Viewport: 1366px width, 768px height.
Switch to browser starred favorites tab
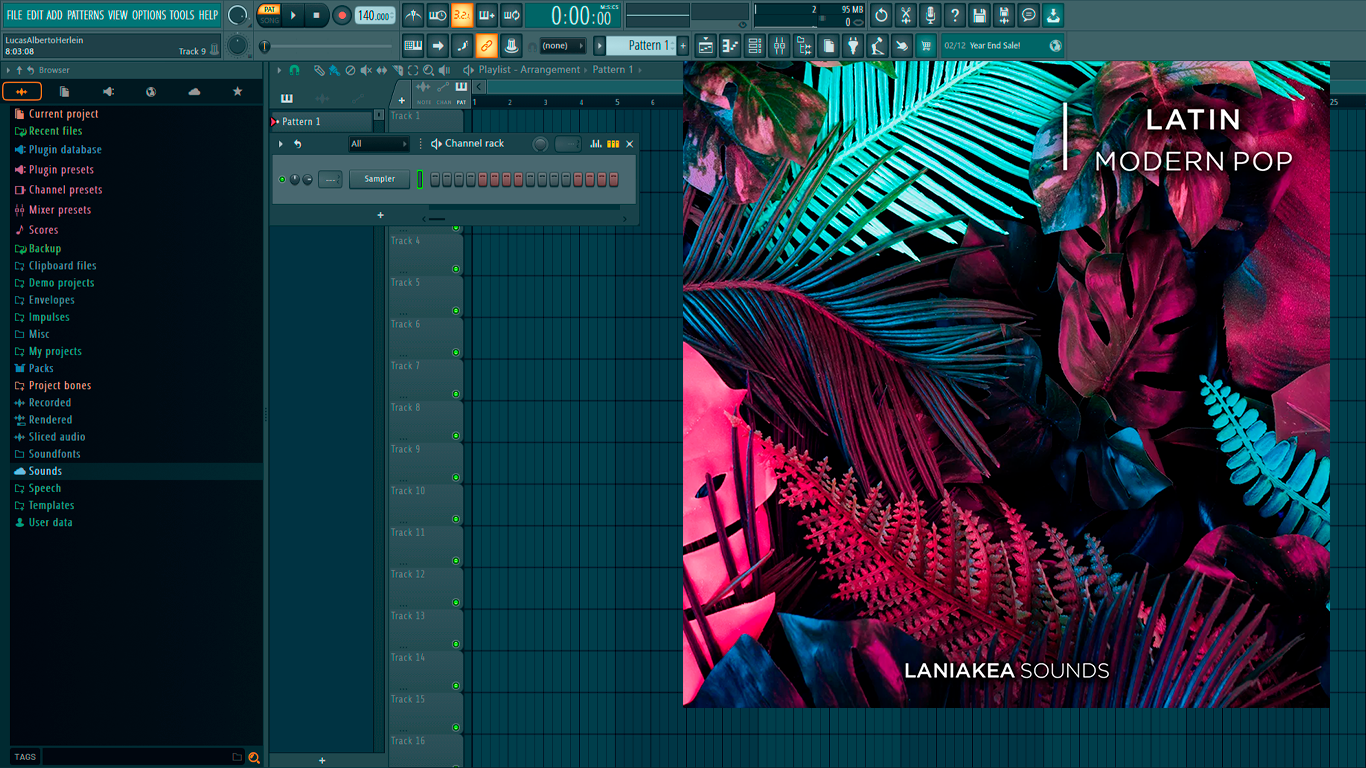pos(237,91)
